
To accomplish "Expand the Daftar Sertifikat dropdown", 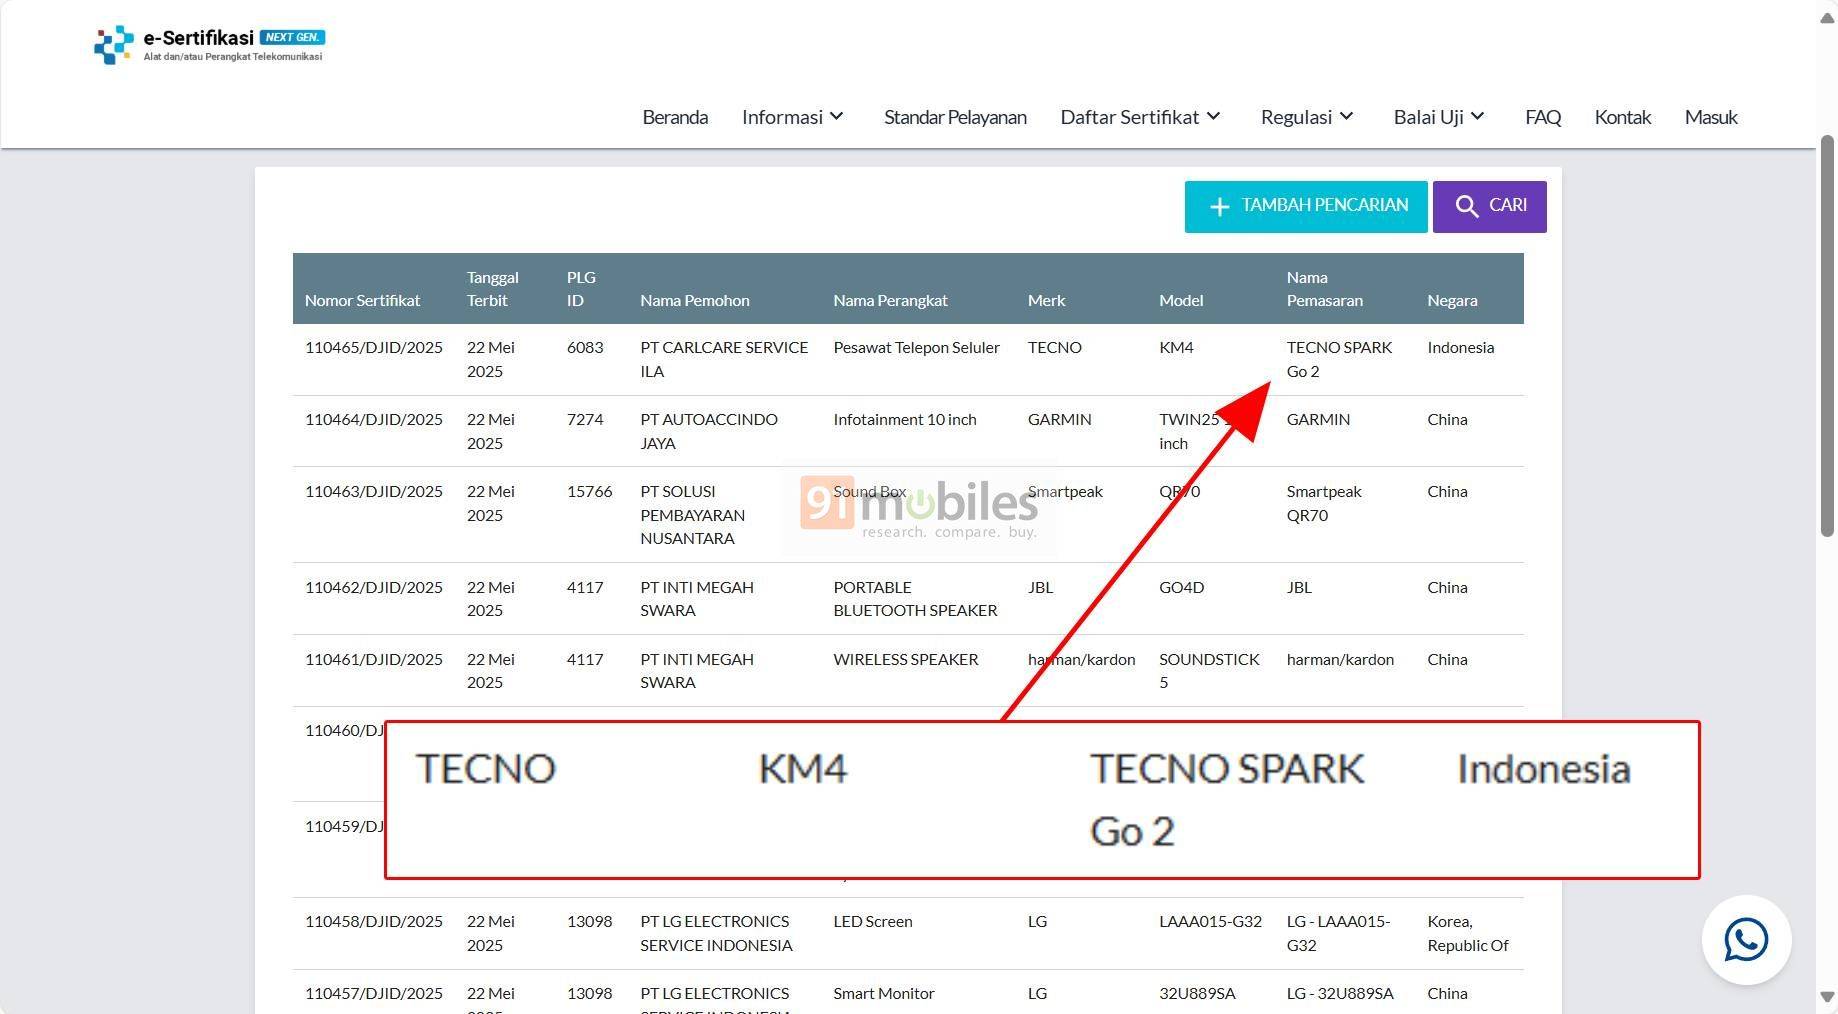I will pos(1141,117).
